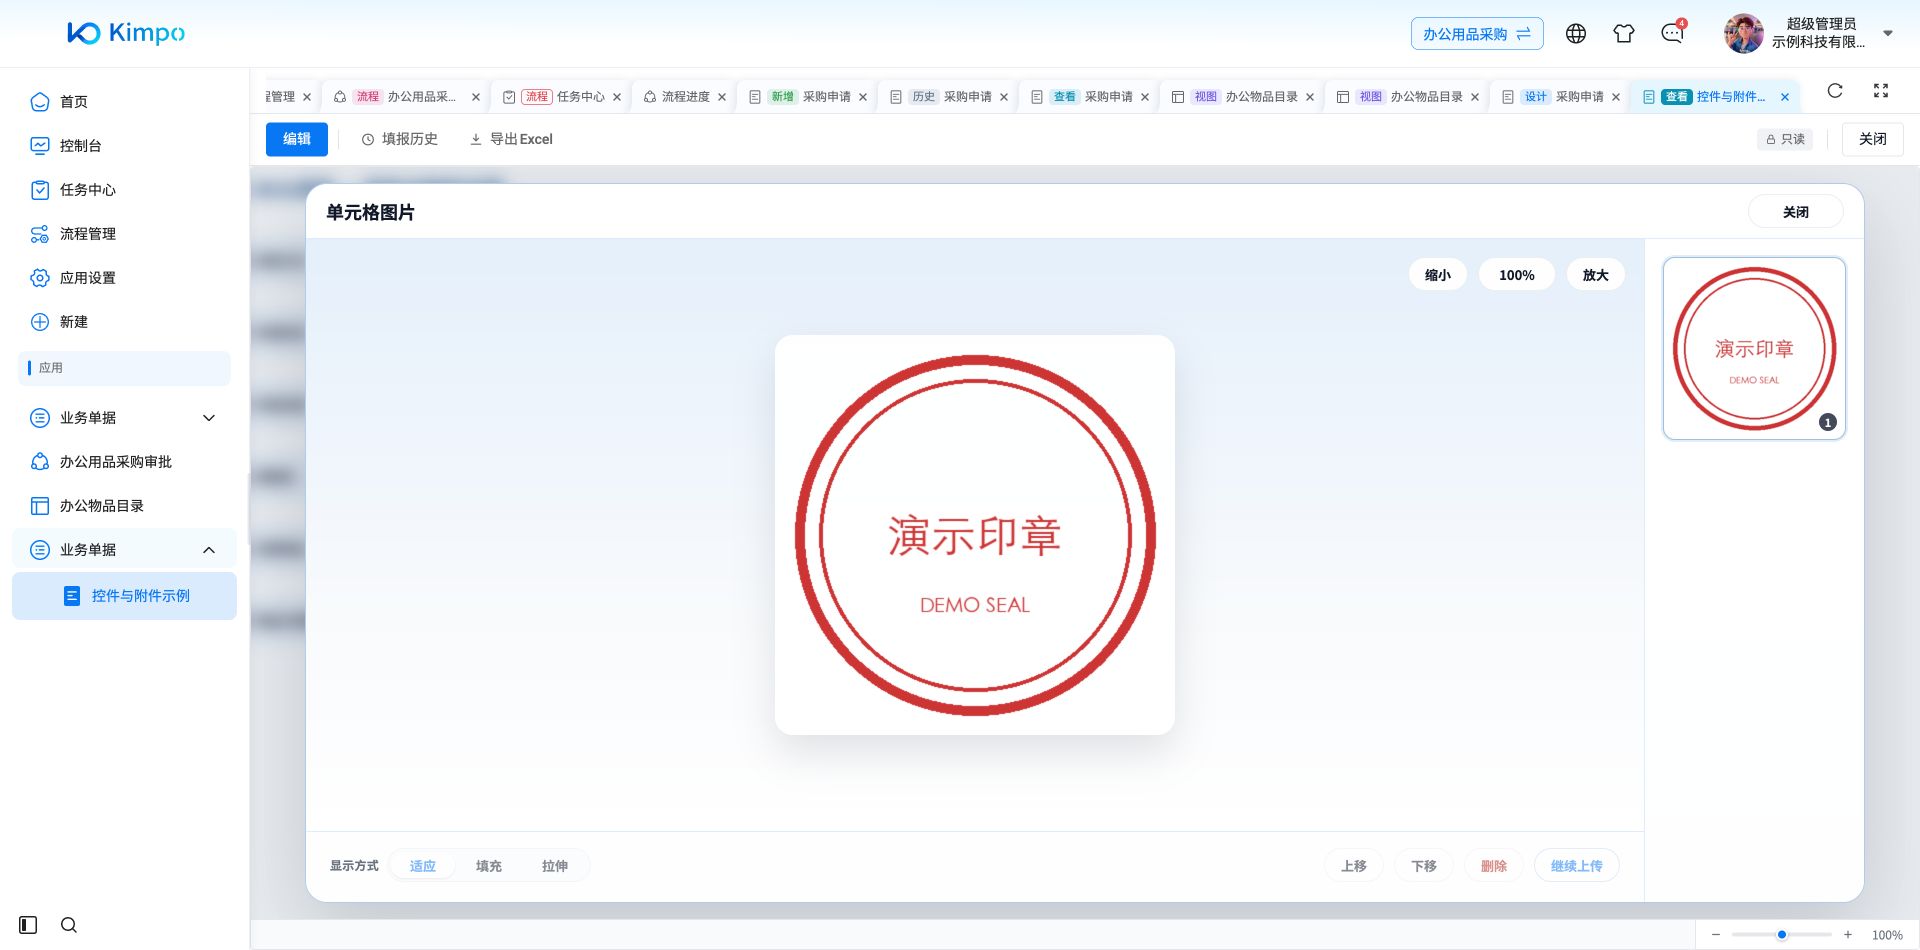This screenshot has height=950, width=1920.
Task: Close the 控件与附件 tab
Action: (x=1785, y=97)
